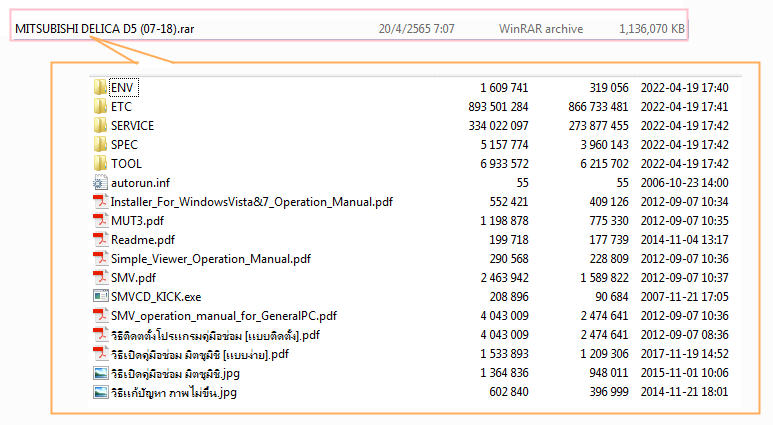Select the ETC folder icon
The height and width of the screenshot is (425, 773).
click(100, 106)
